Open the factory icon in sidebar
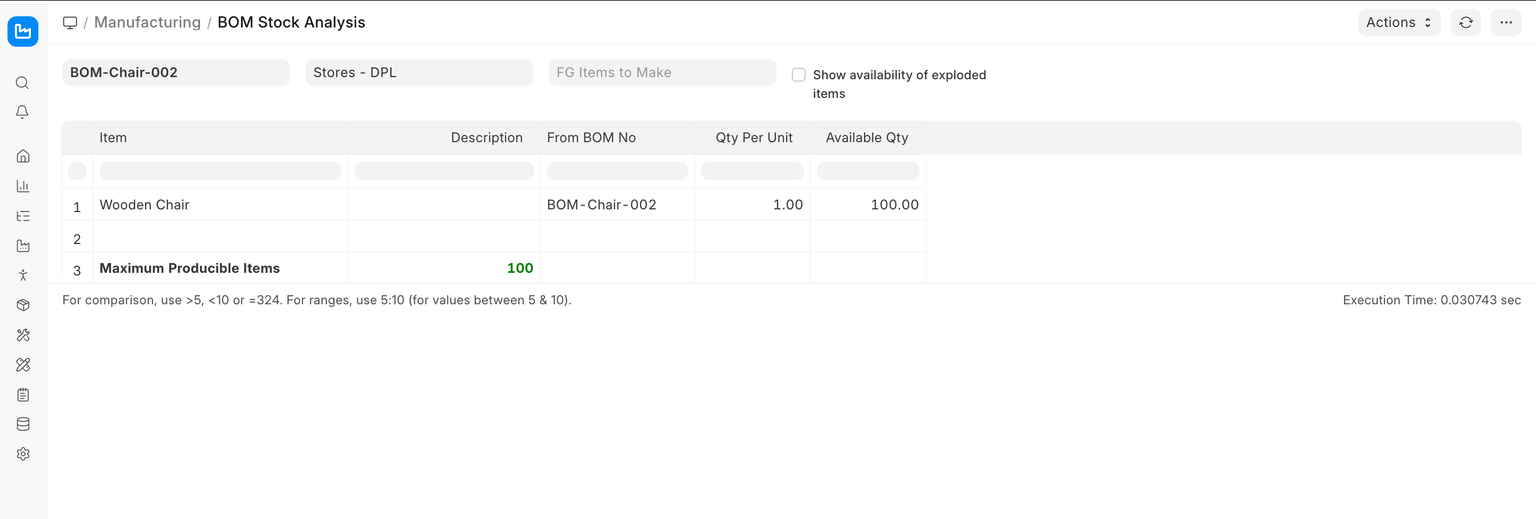The height and width of the screenshot is (519, 1536). 23,246
